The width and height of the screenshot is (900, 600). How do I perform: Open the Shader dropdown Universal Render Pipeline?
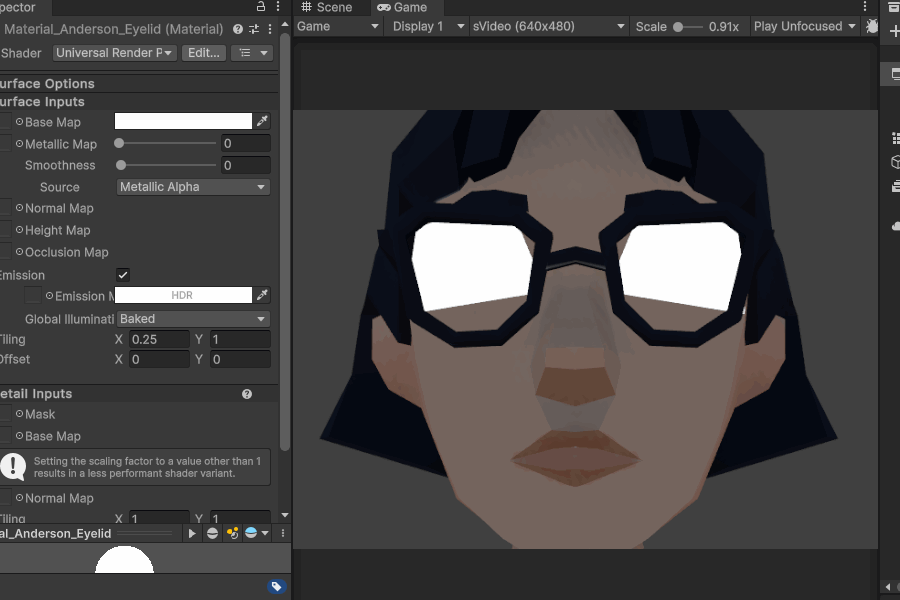click(115, 53)
